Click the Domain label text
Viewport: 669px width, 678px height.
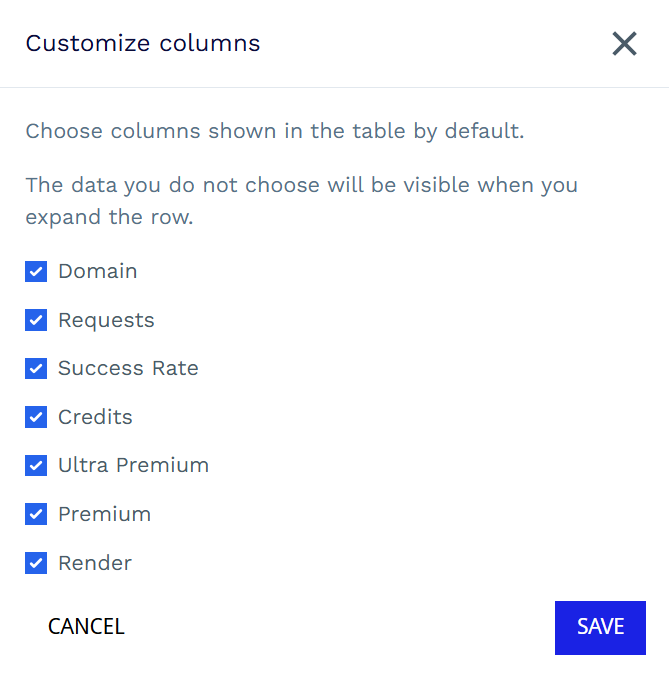(x=98, y=271)
